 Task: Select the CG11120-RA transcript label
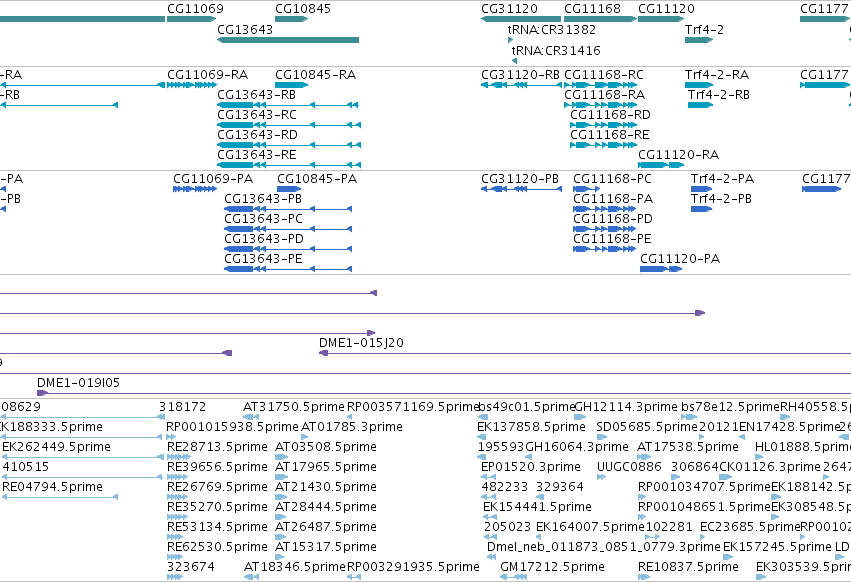tap(678, 155)
